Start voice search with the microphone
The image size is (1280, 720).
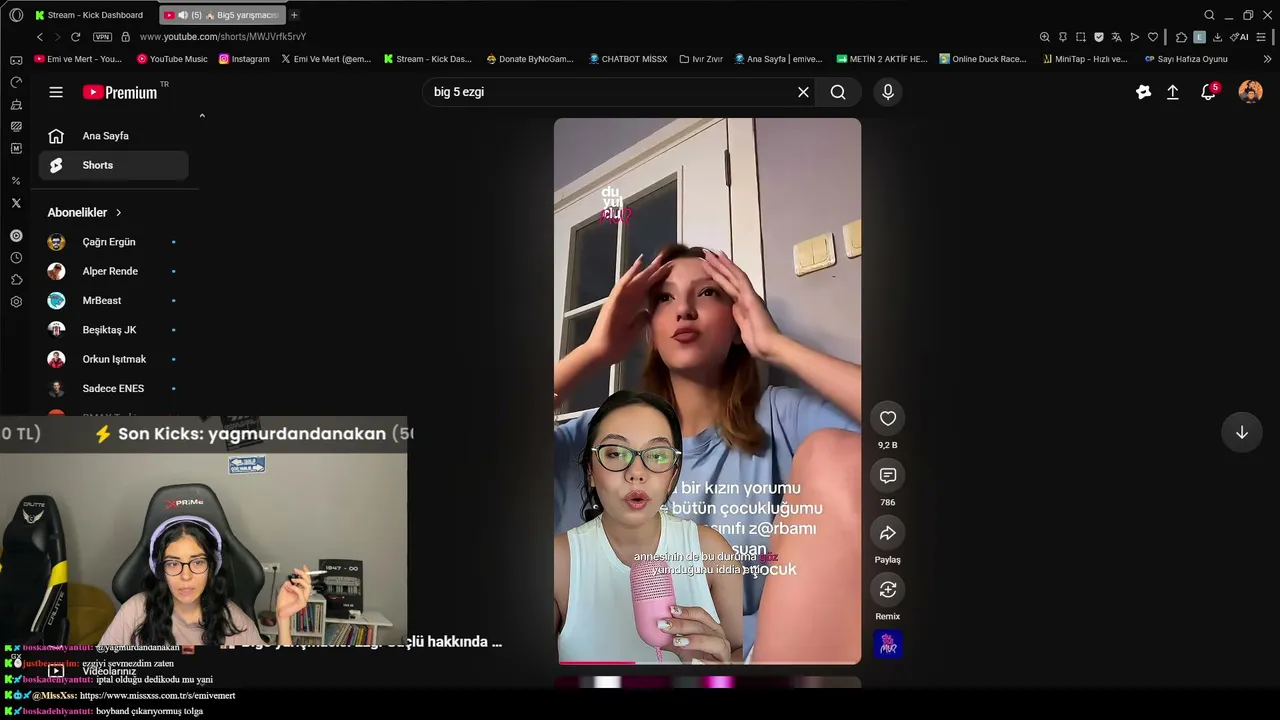(888, 92)
